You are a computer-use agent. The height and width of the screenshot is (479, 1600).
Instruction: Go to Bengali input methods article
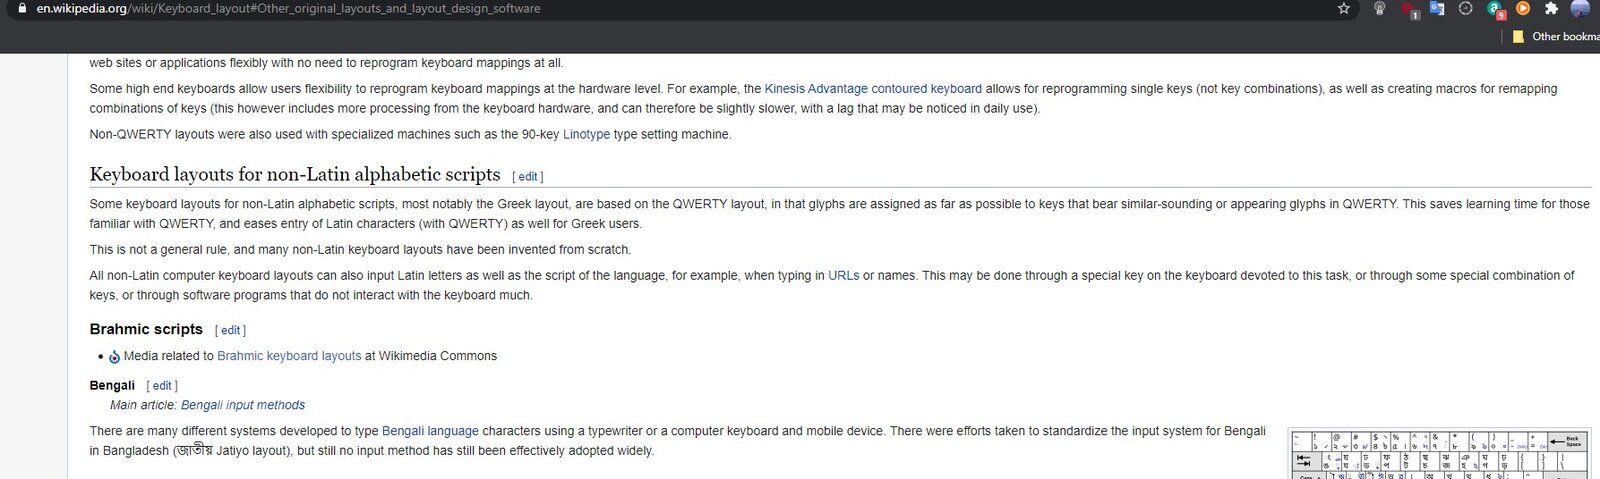(243, 406)
